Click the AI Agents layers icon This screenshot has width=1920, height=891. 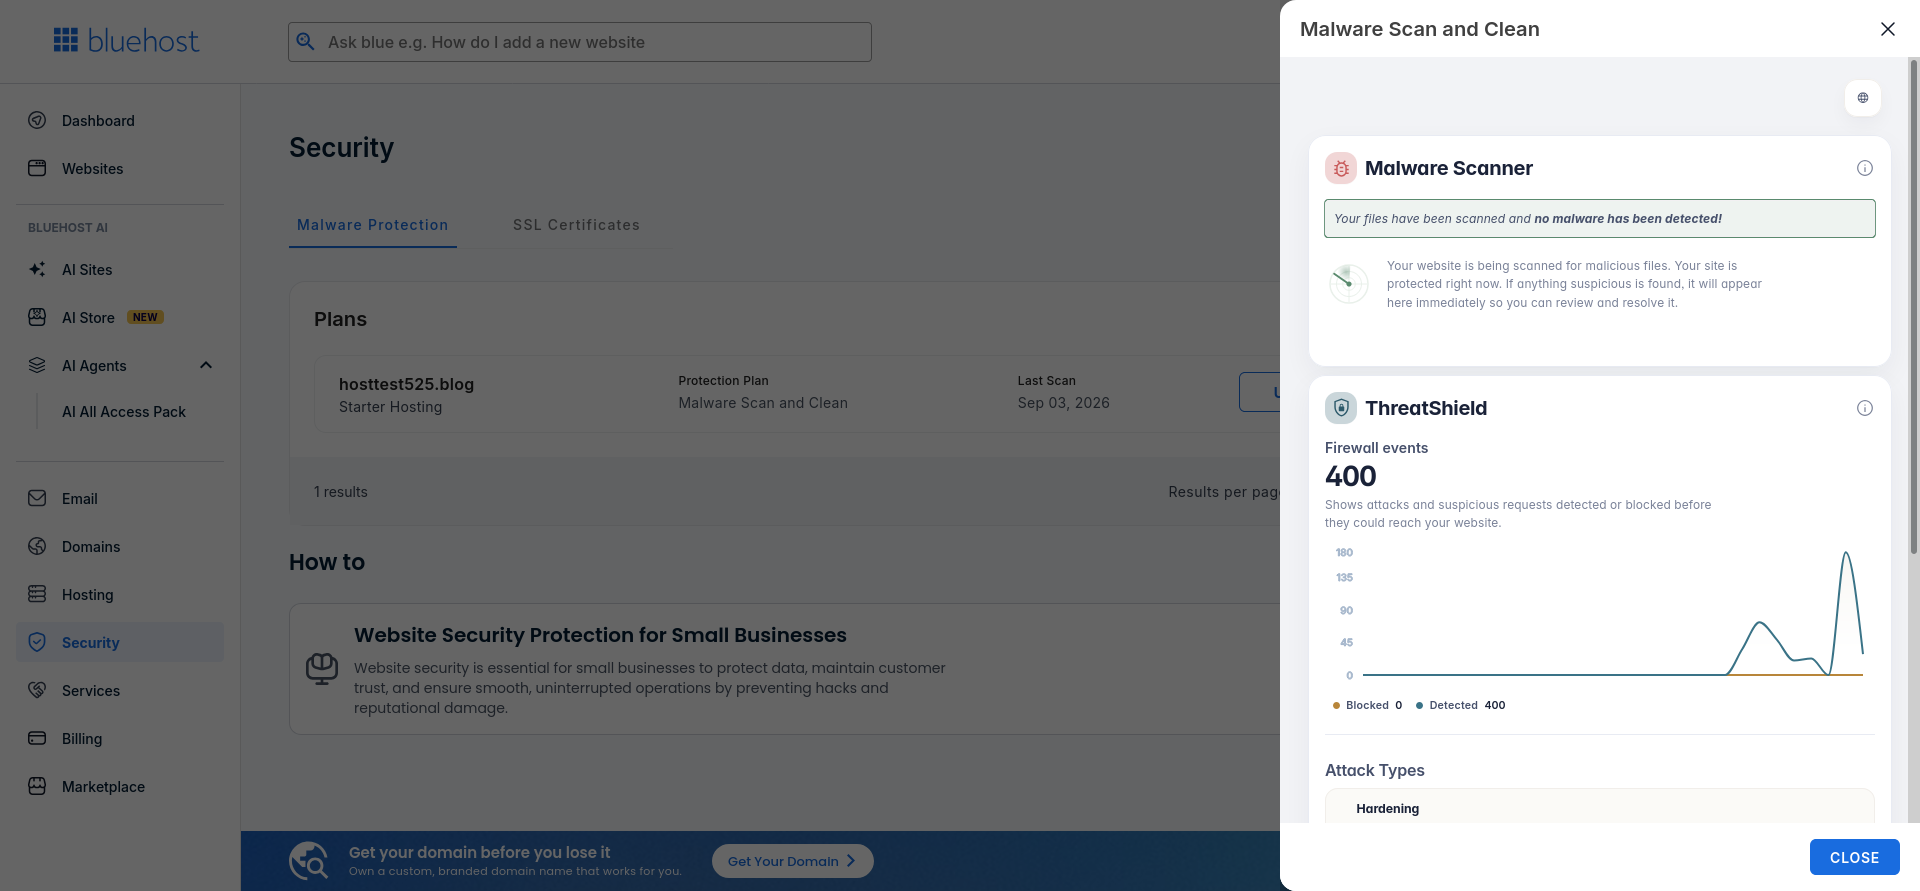tap(37, 365)
